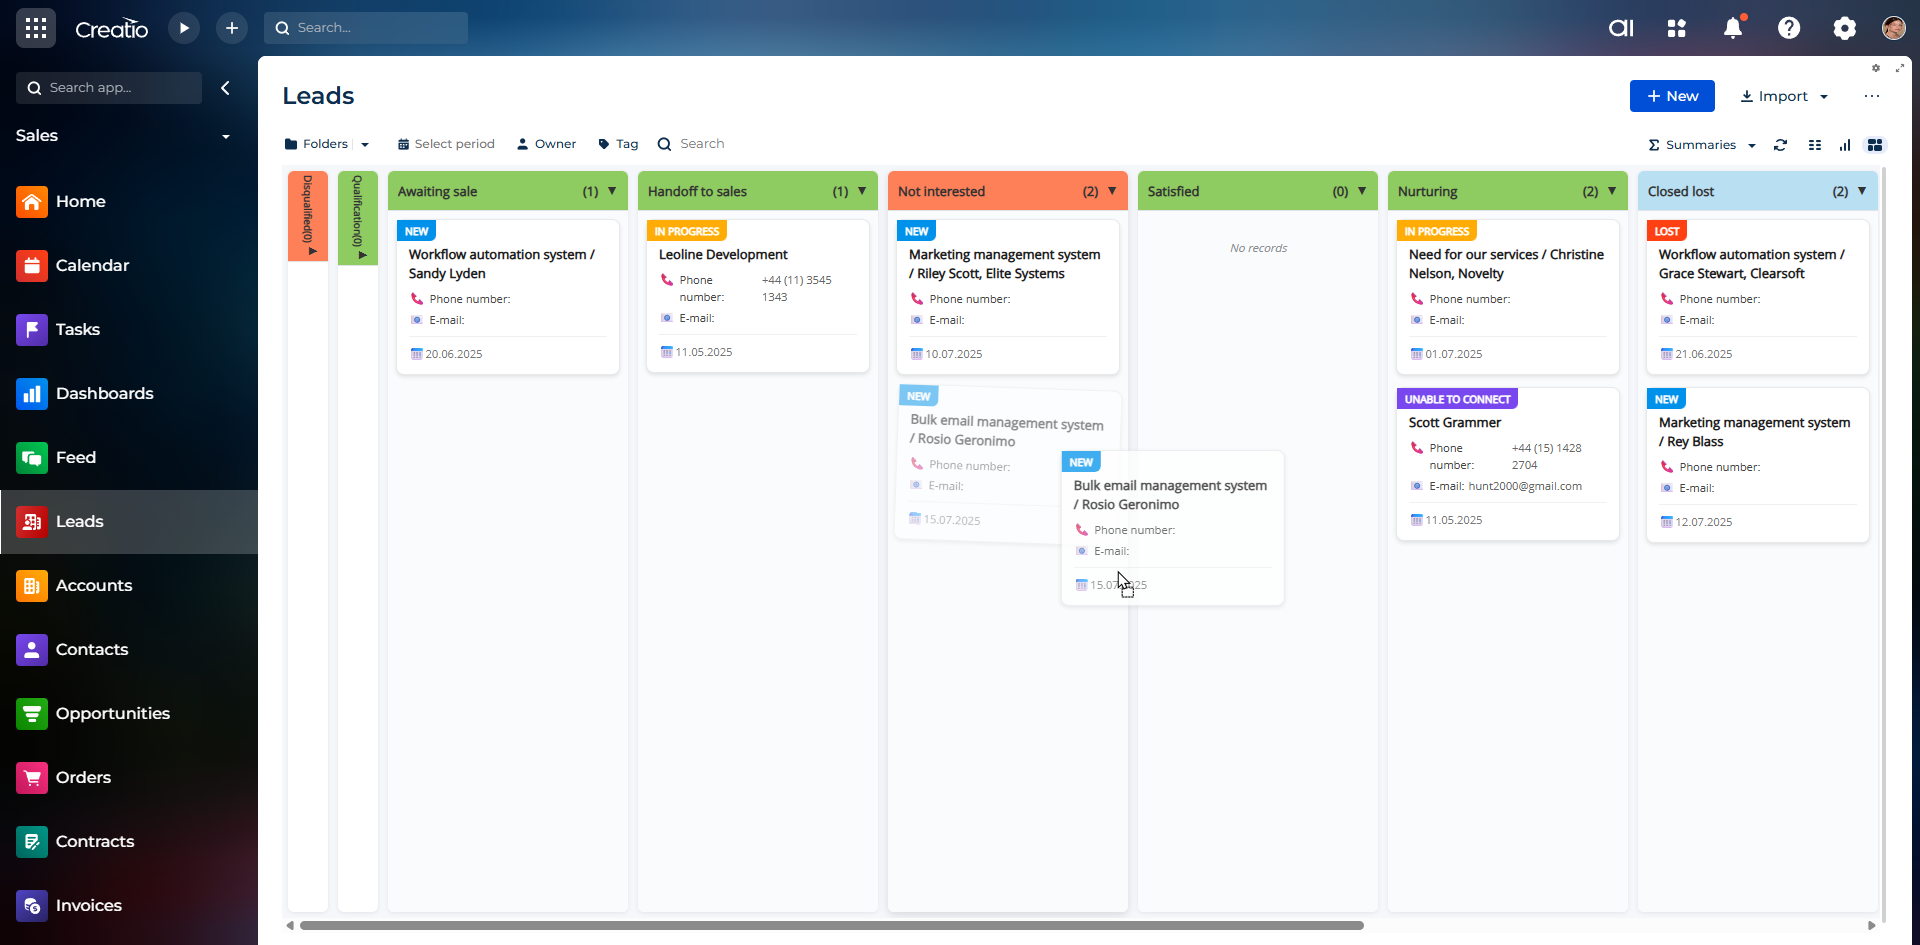Open the more actions ellipsis menu
Viewport: 1920px width, 945px height.
pos(1872,96)
